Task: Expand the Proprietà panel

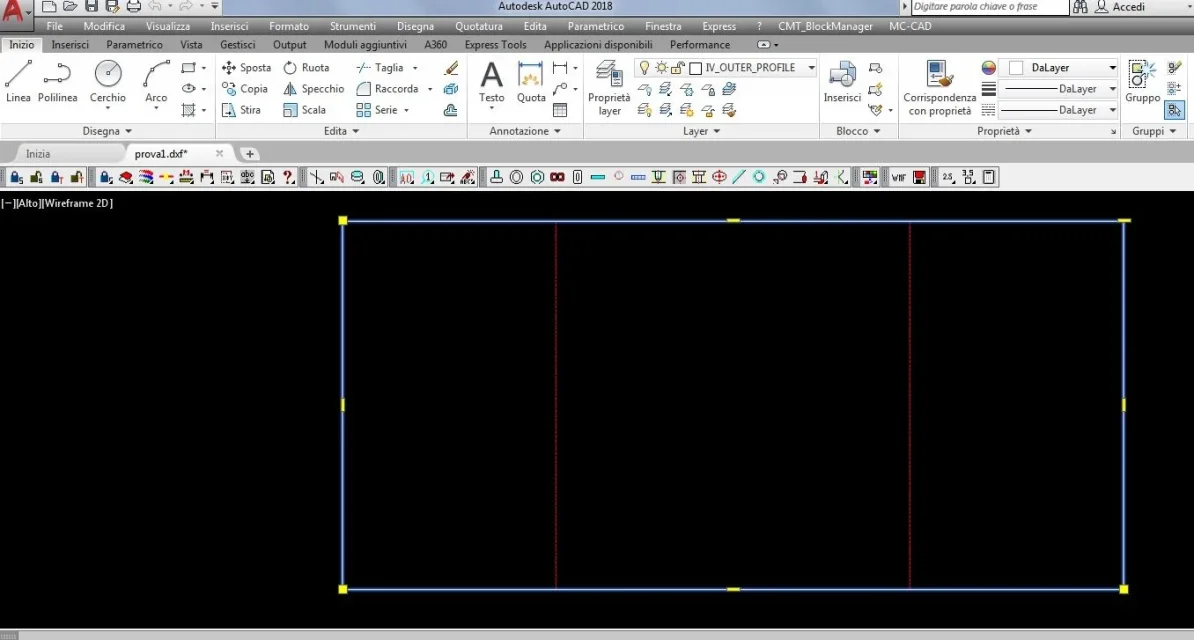Action: point(1004,131)
